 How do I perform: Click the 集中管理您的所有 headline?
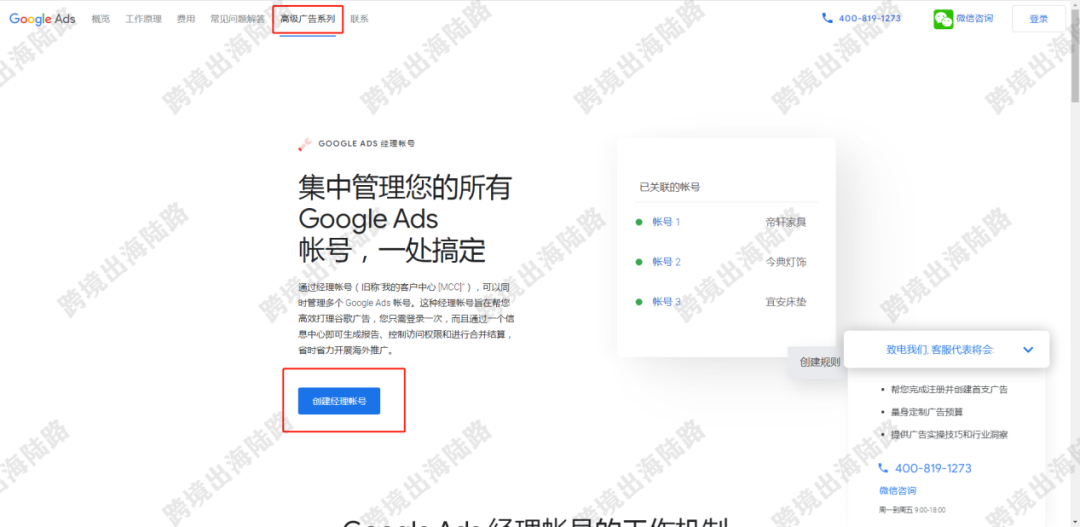(405, 187)
